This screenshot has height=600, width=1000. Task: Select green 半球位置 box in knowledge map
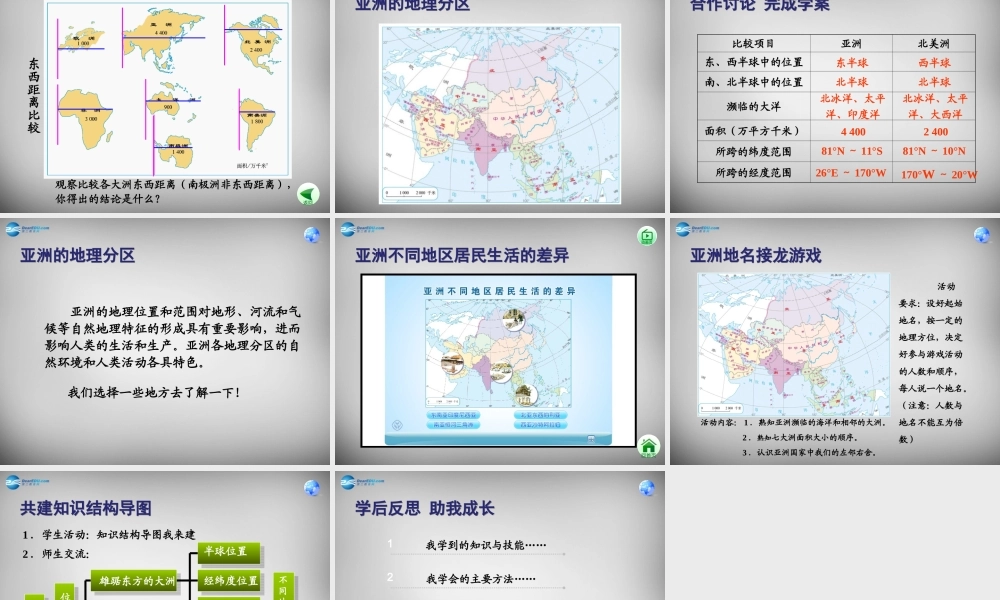(229, 552)
